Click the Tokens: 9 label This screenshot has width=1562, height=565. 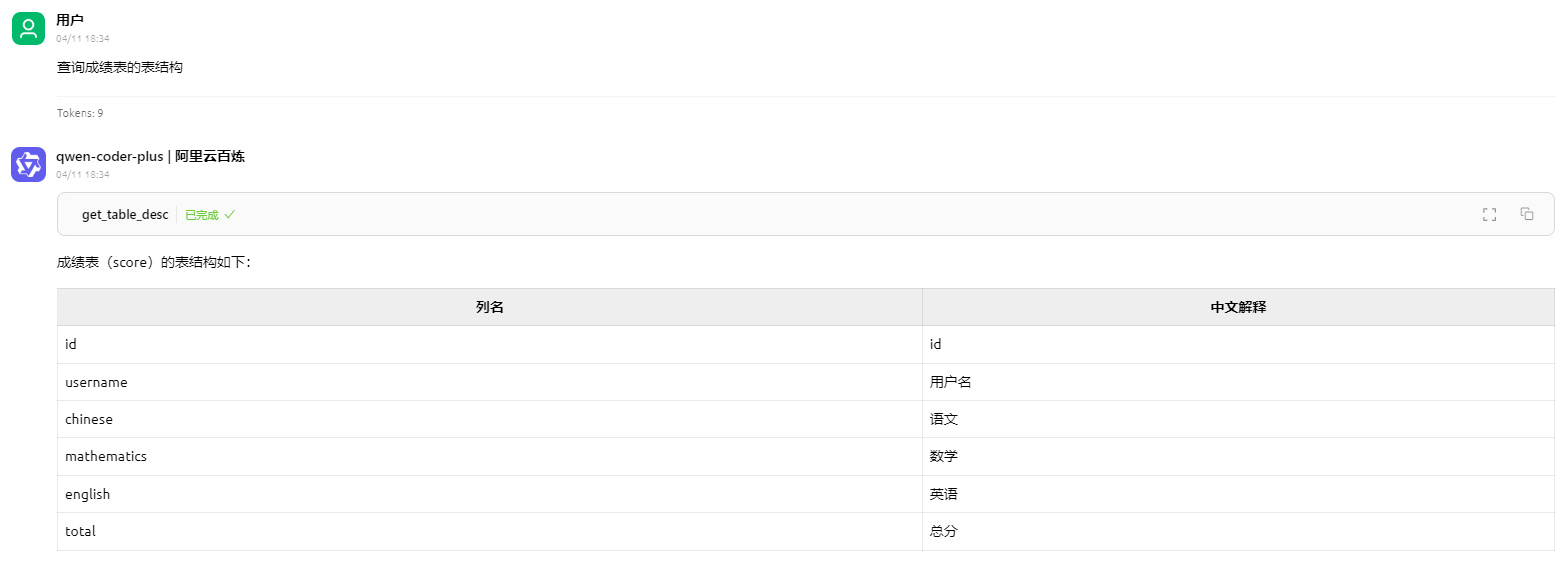point(80,113)
